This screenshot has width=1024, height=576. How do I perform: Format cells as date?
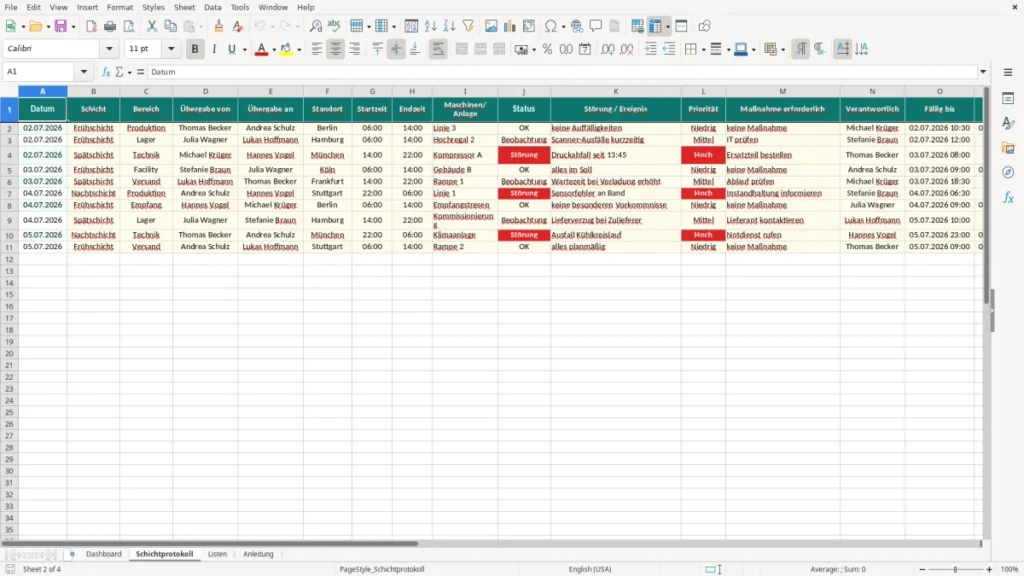(x=585, y=49)
